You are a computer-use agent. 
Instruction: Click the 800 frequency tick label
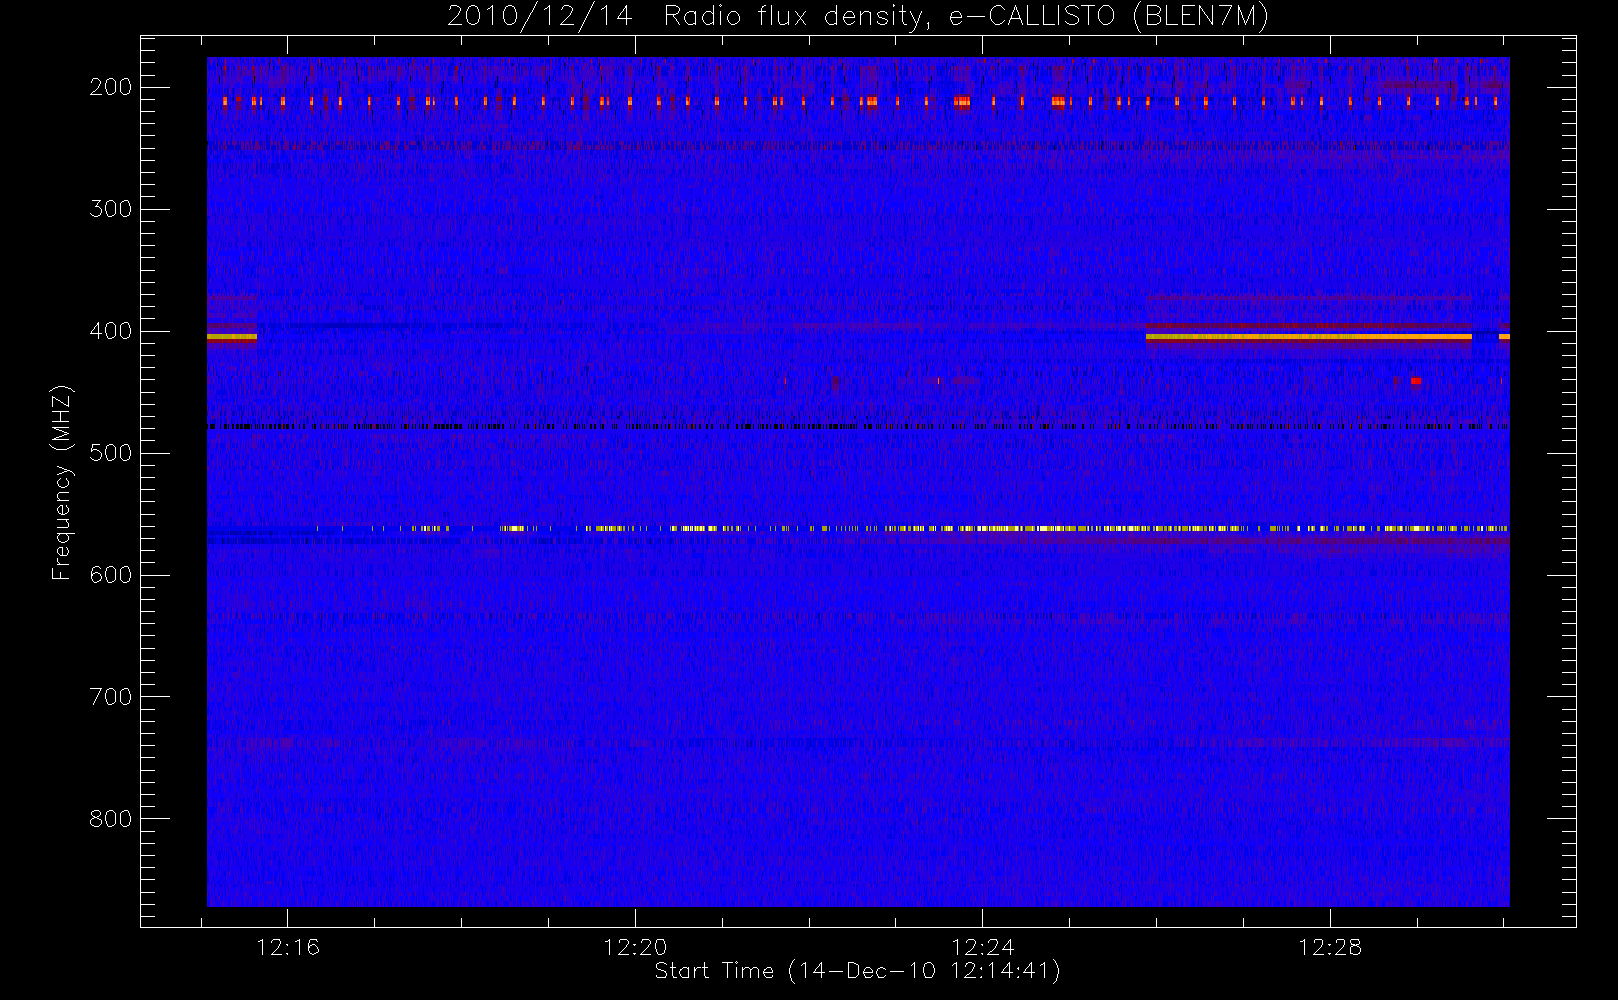coord(110,819)
